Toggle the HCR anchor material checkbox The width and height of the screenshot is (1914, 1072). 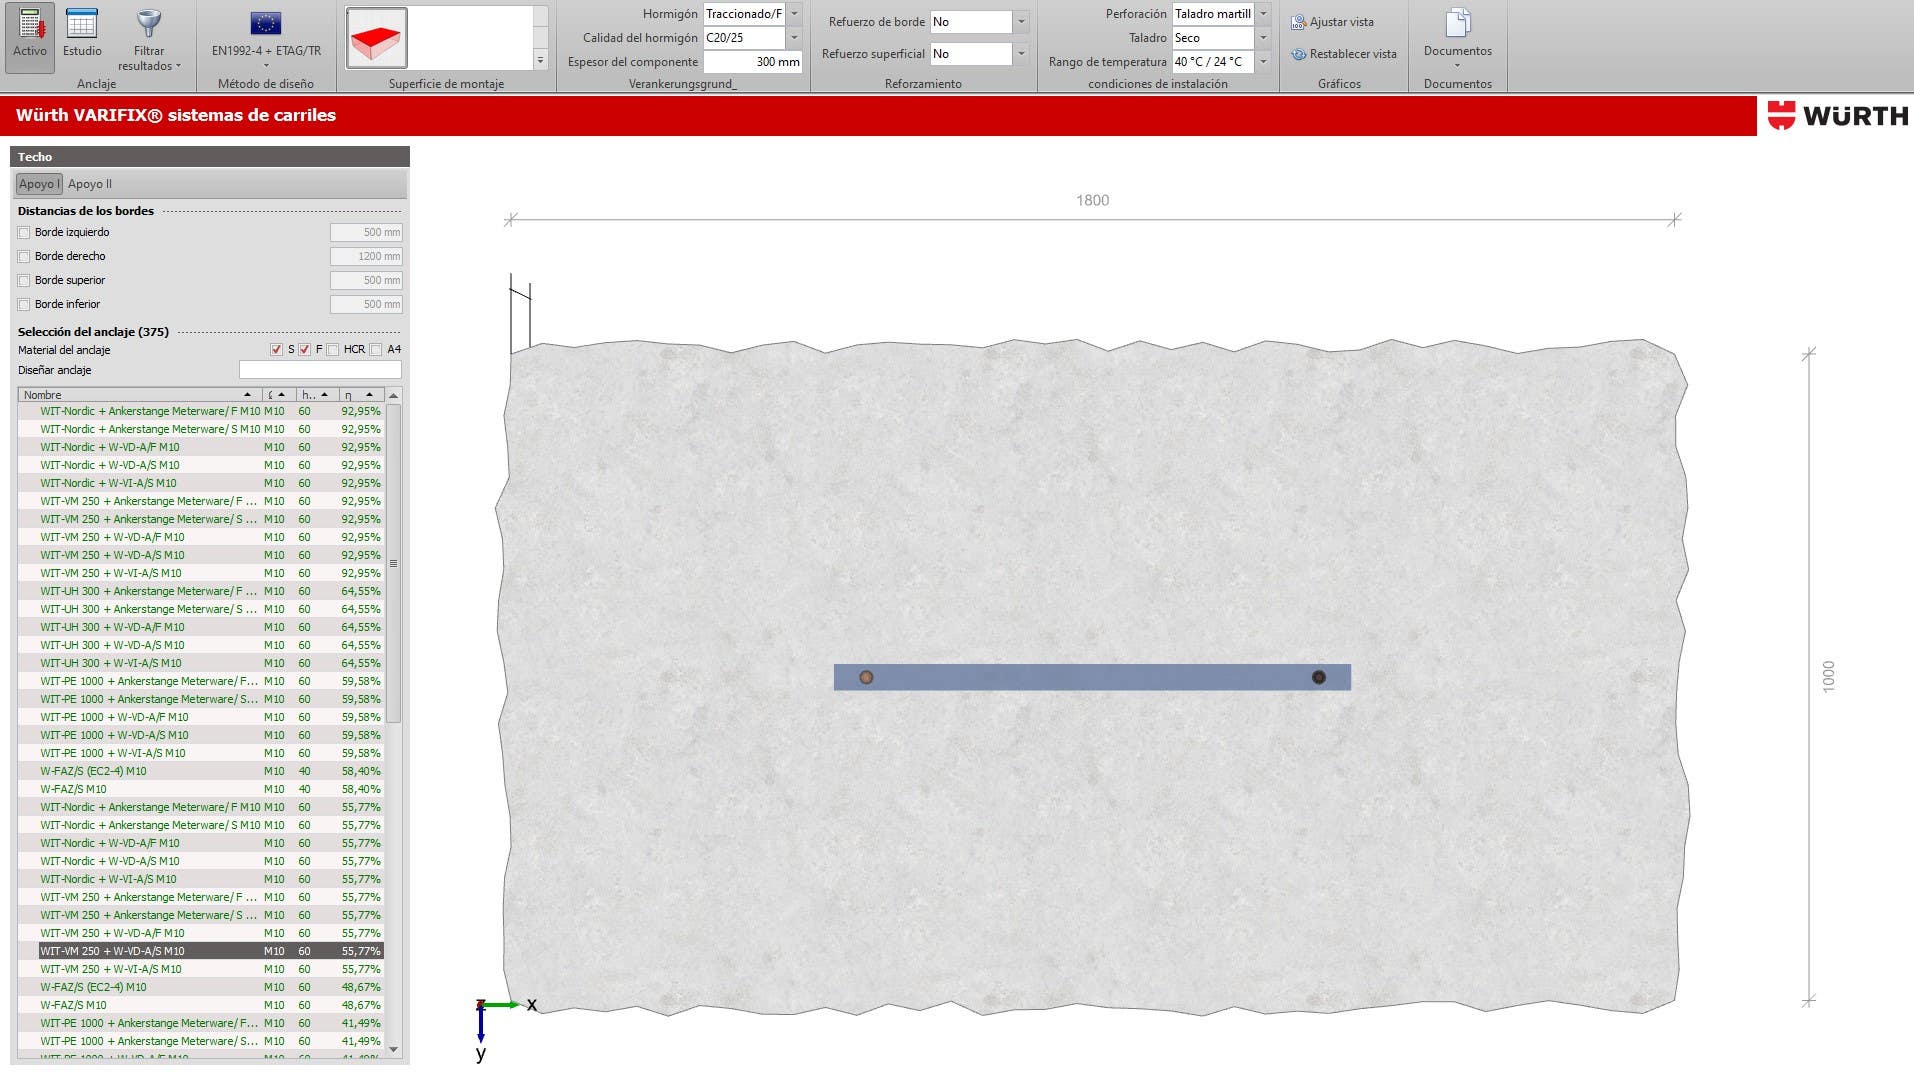point(333,350)
